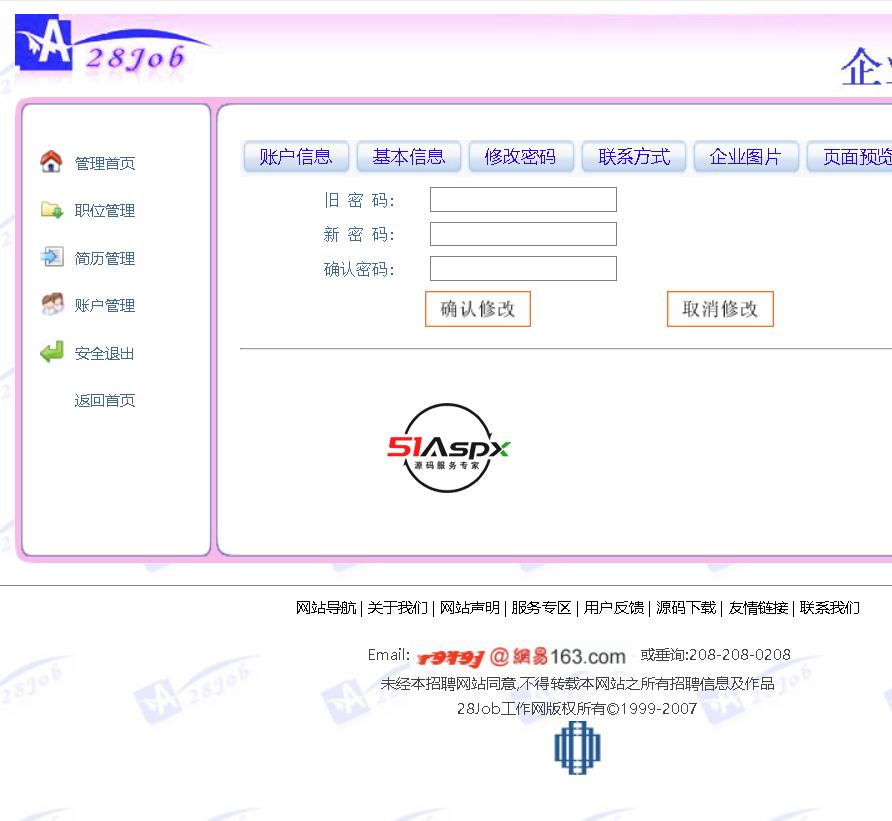Image resolution: width=892 pixels, height=821 pixels.
Task: Click the 确认密码 label text
Action: tap(360, 269)
